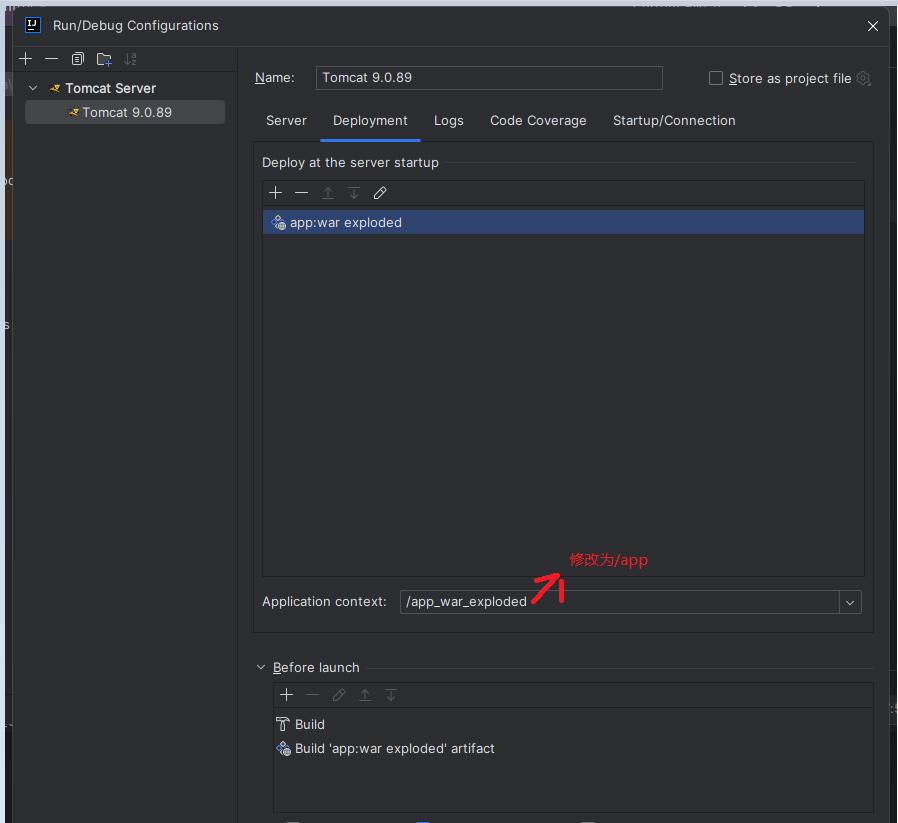Remove selected deployment artifact
Image resolution: width=898 pixels, height=823 pixels.
(302, 193)
